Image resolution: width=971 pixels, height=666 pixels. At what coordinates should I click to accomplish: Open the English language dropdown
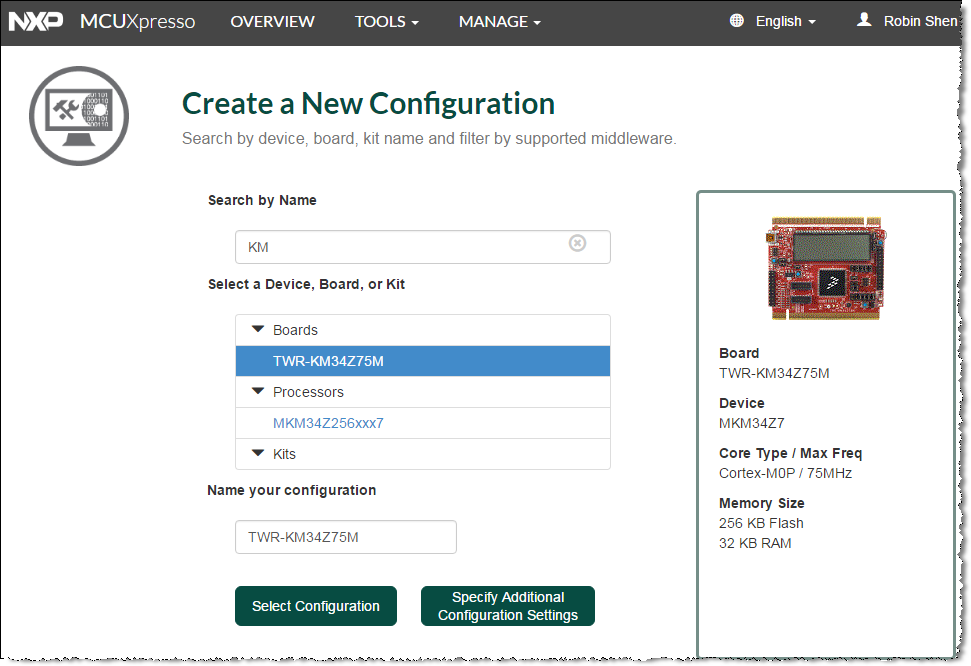click(x=785, y=21)
